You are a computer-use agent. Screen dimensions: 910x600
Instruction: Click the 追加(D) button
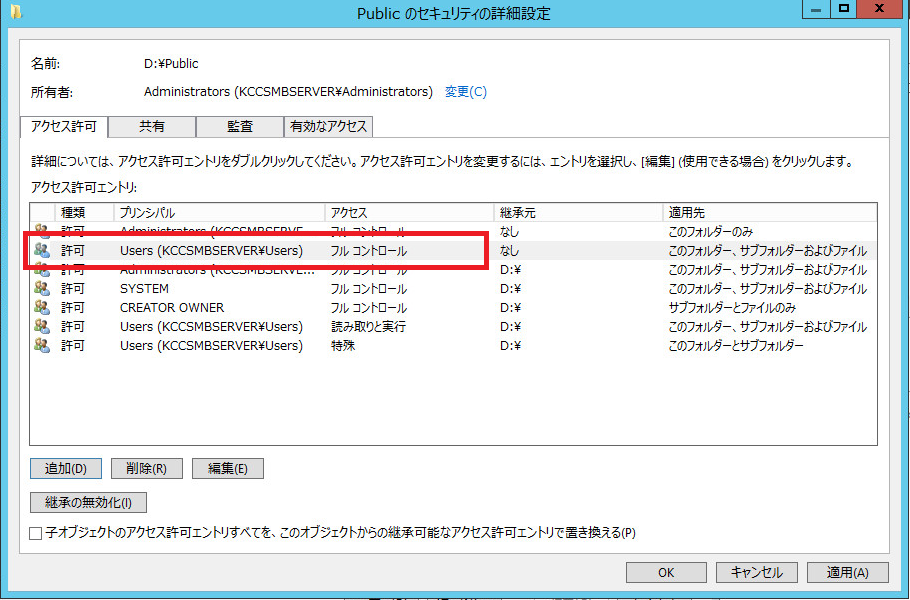click(65, 468)
